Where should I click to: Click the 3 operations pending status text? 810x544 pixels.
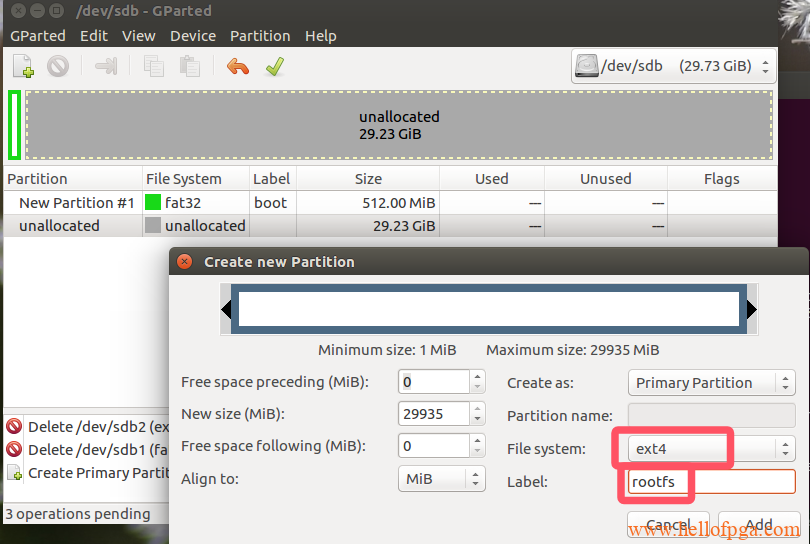(x=78, y=514)
